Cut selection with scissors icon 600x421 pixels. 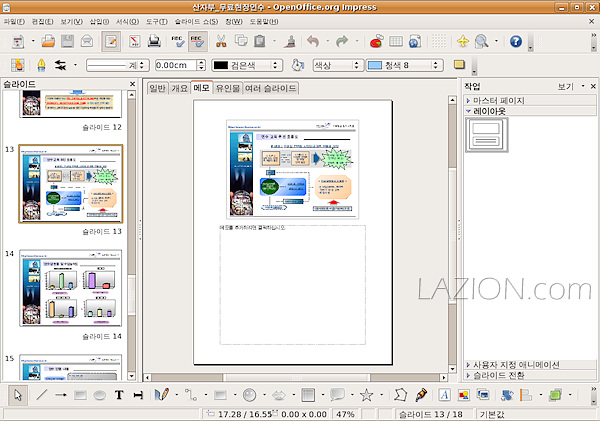[x=221, y=41]
